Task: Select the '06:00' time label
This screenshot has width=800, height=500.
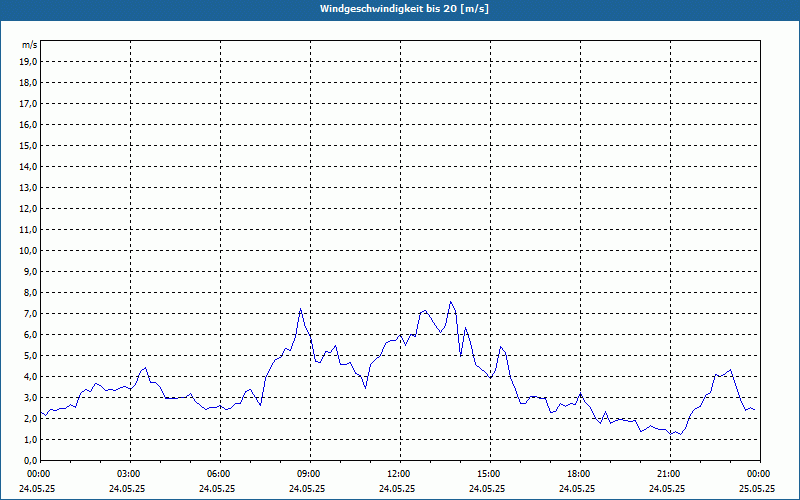Action: [218, 474]
